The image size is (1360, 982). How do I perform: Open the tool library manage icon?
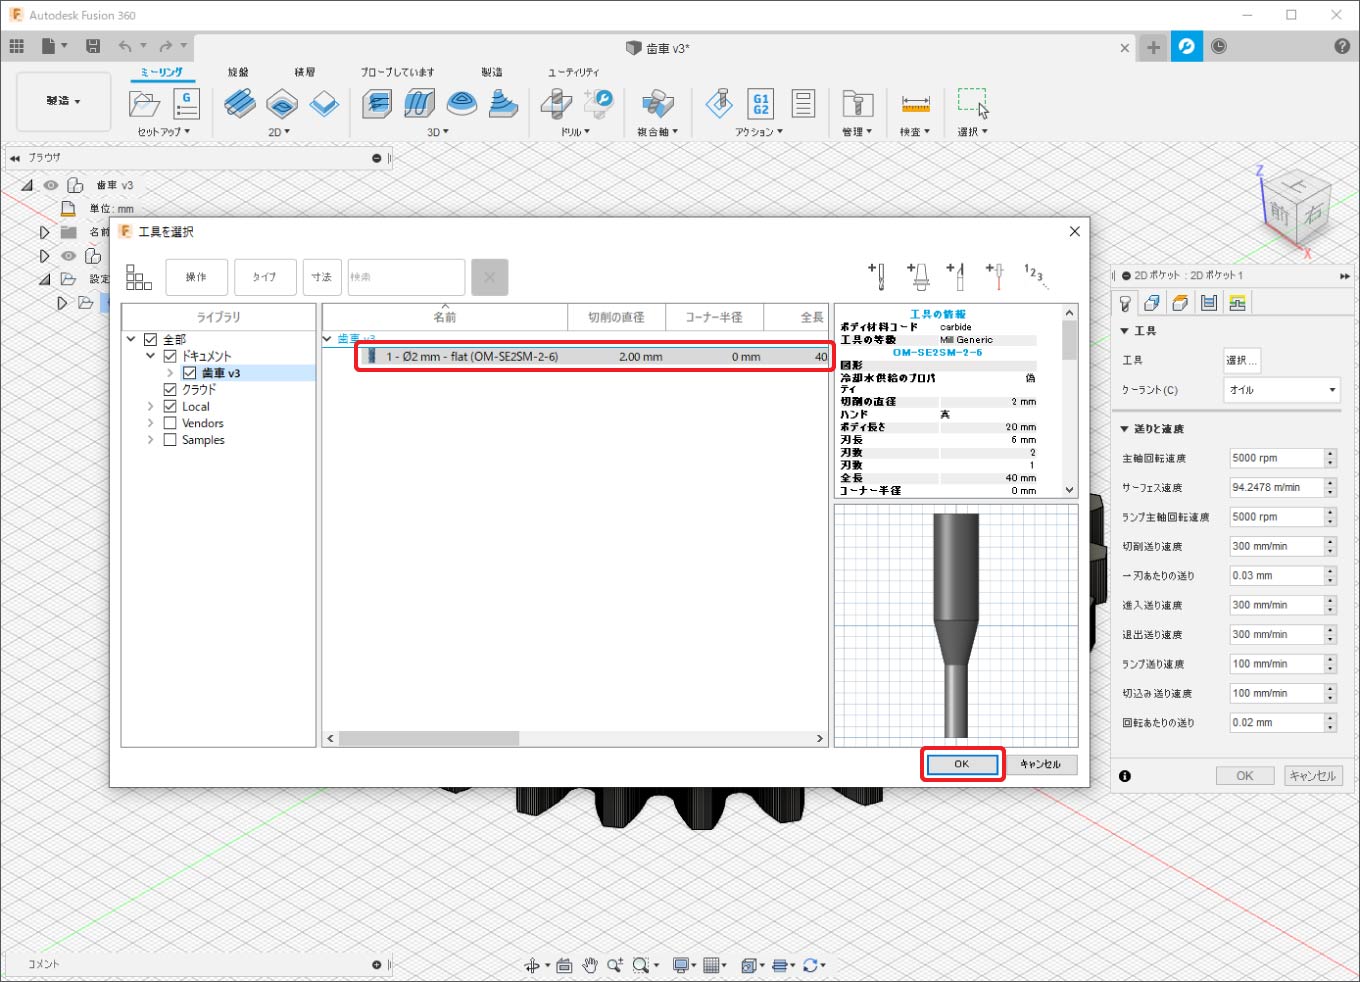point(857,104)
